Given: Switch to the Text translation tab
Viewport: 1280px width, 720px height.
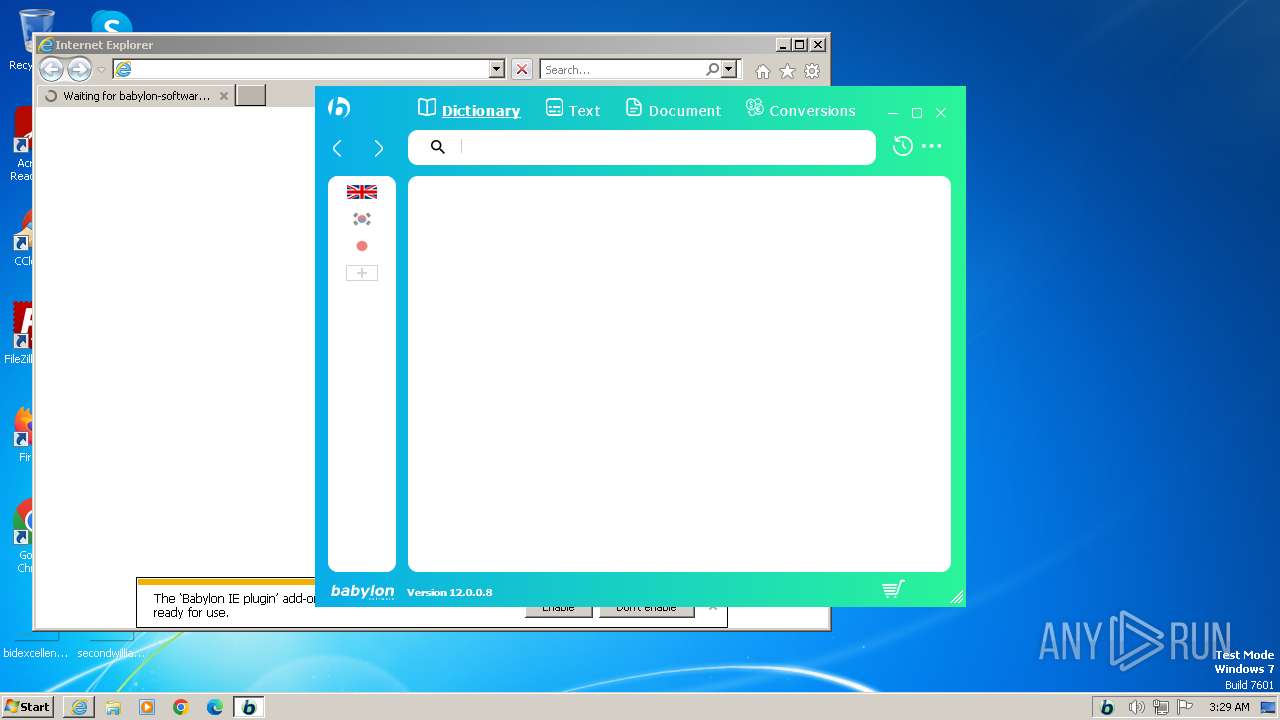Looking at the screenshot, I should coord(573,110).
